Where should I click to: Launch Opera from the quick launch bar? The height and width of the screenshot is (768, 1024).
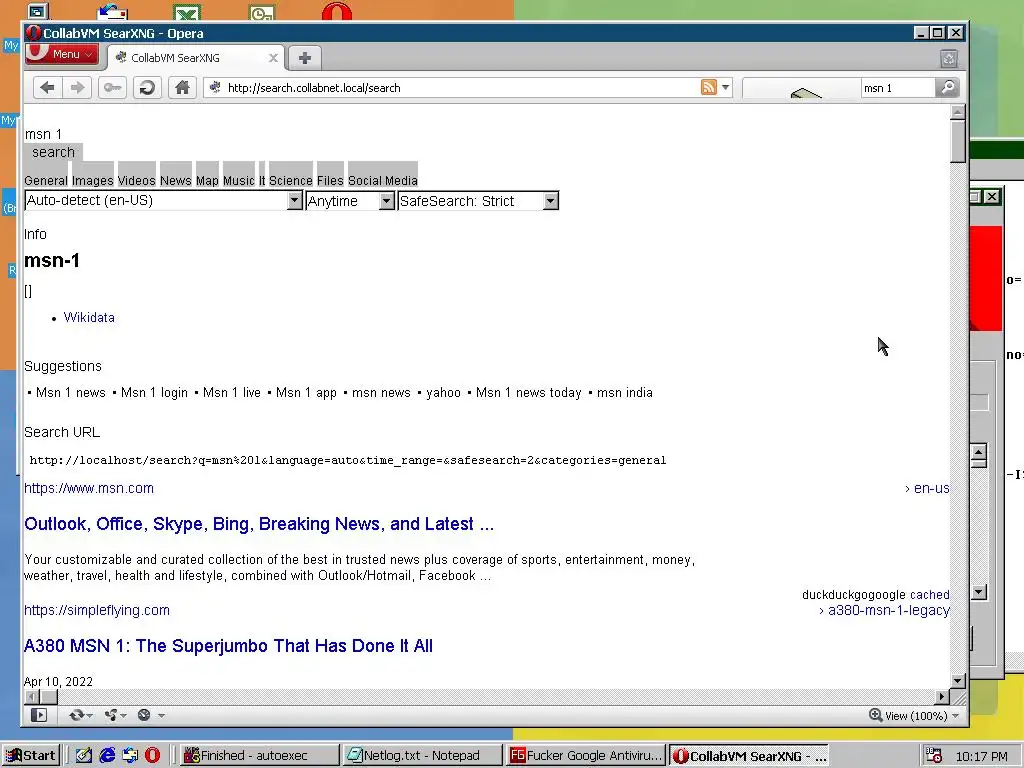(x=152, y=756)
